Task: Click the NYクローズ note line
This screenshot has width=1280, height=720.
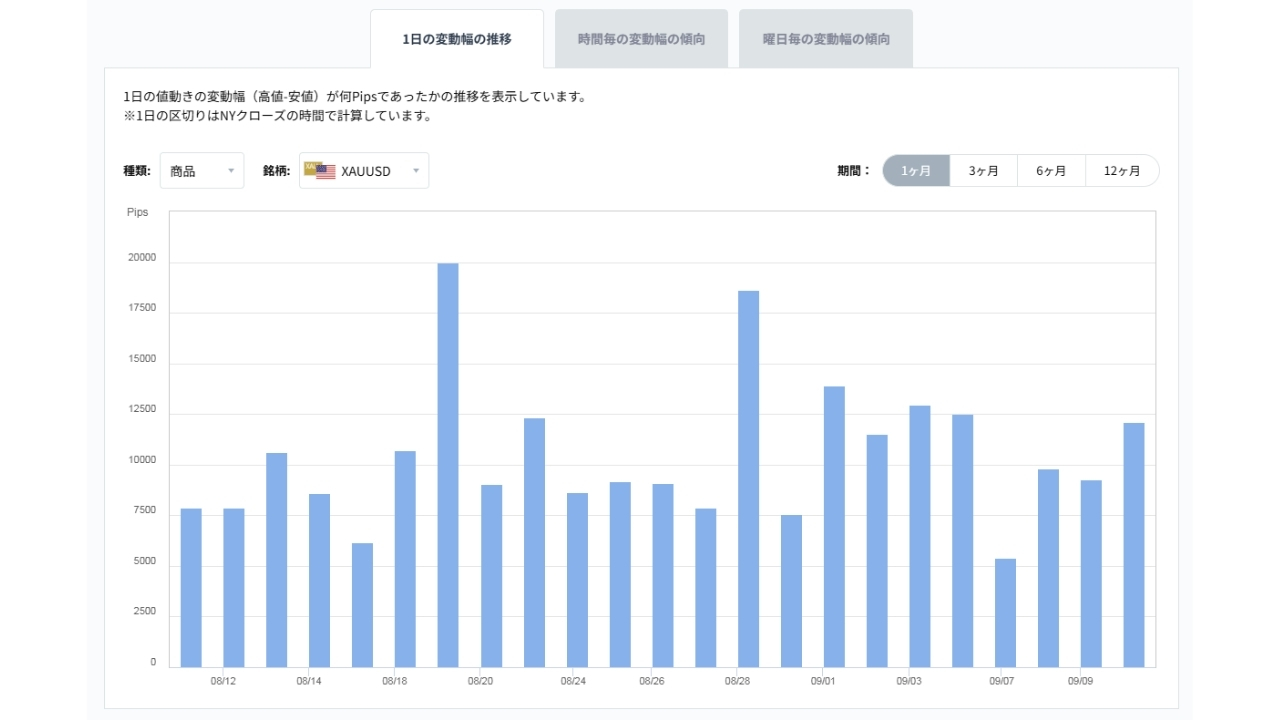Action: [277, 116]
